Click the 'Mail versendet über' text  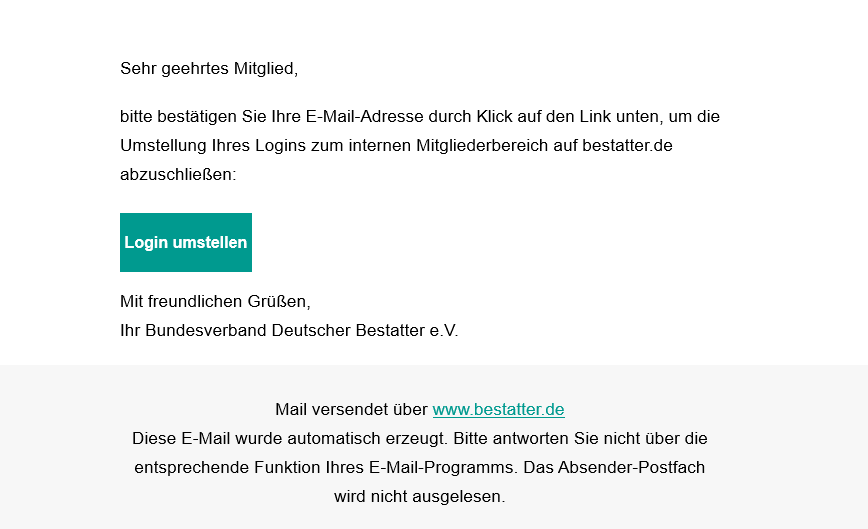[352, 409]
